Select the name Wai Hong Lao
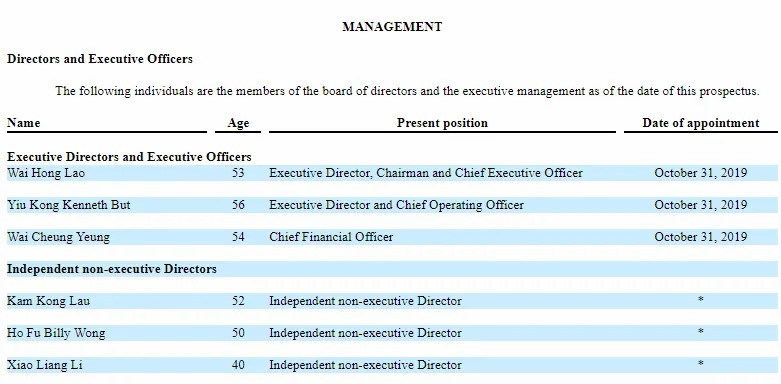 (x=46, y=173)
